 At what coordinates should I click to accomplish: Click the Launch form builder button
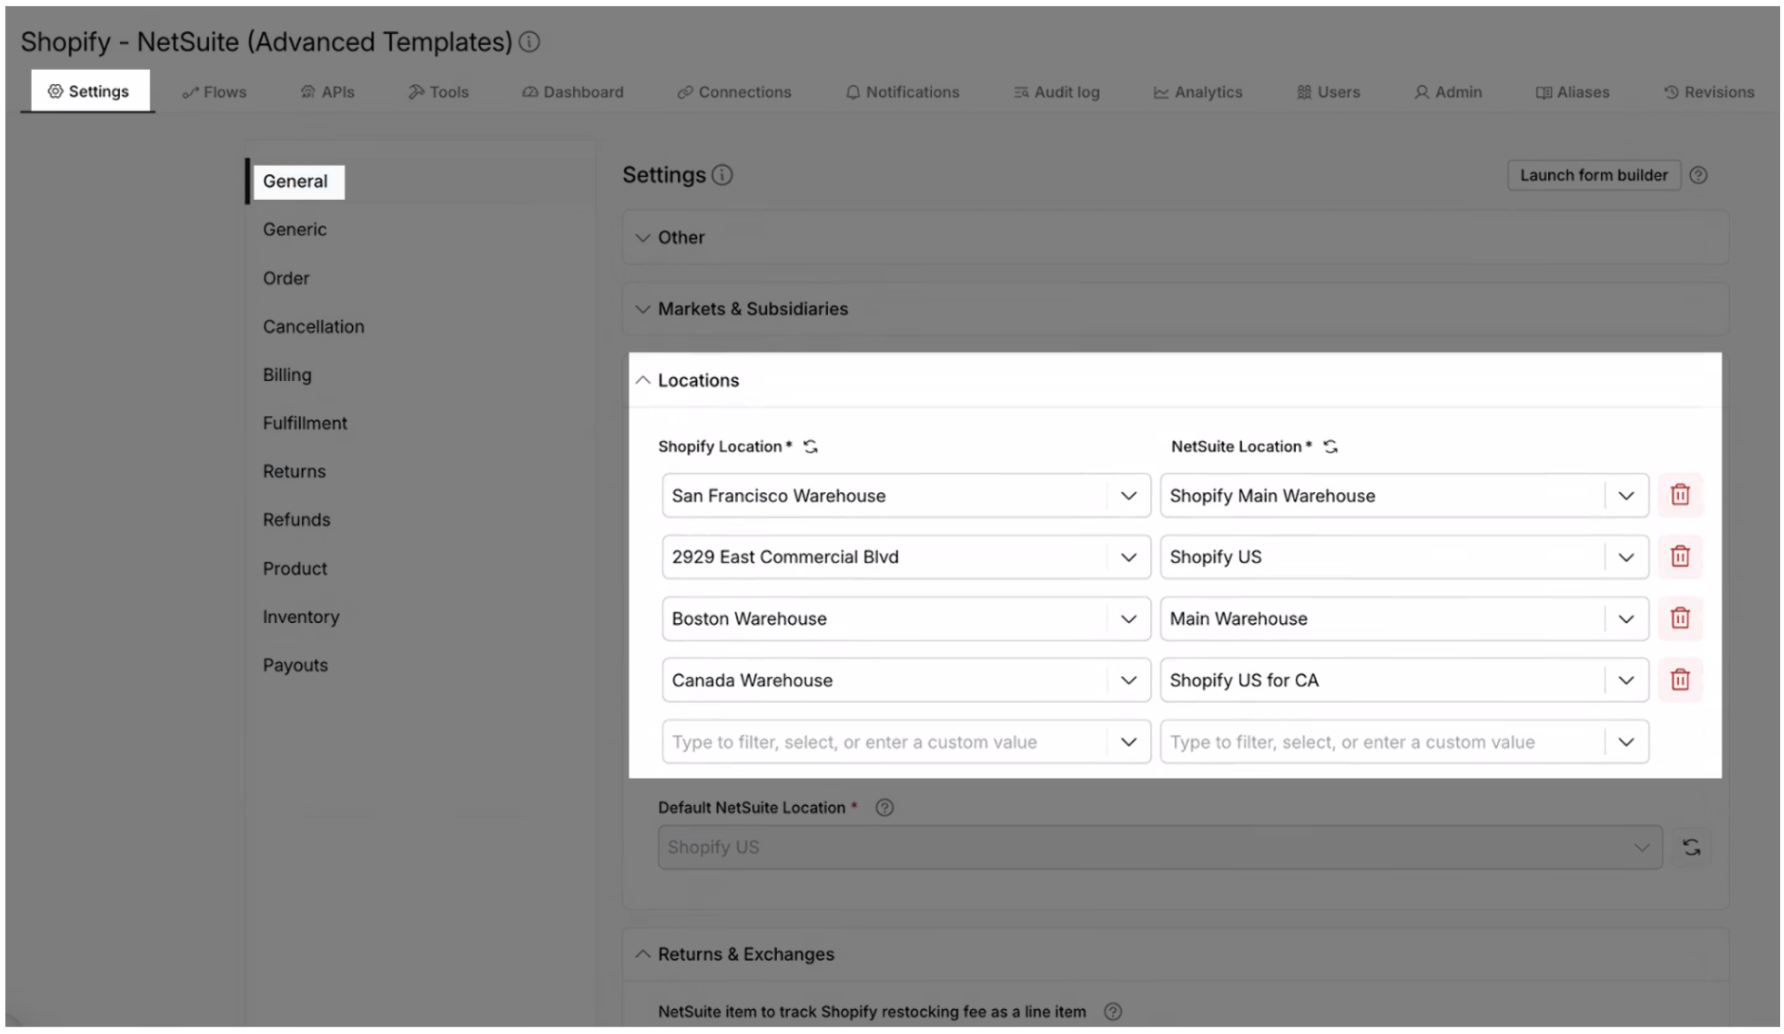(1594, 175)
